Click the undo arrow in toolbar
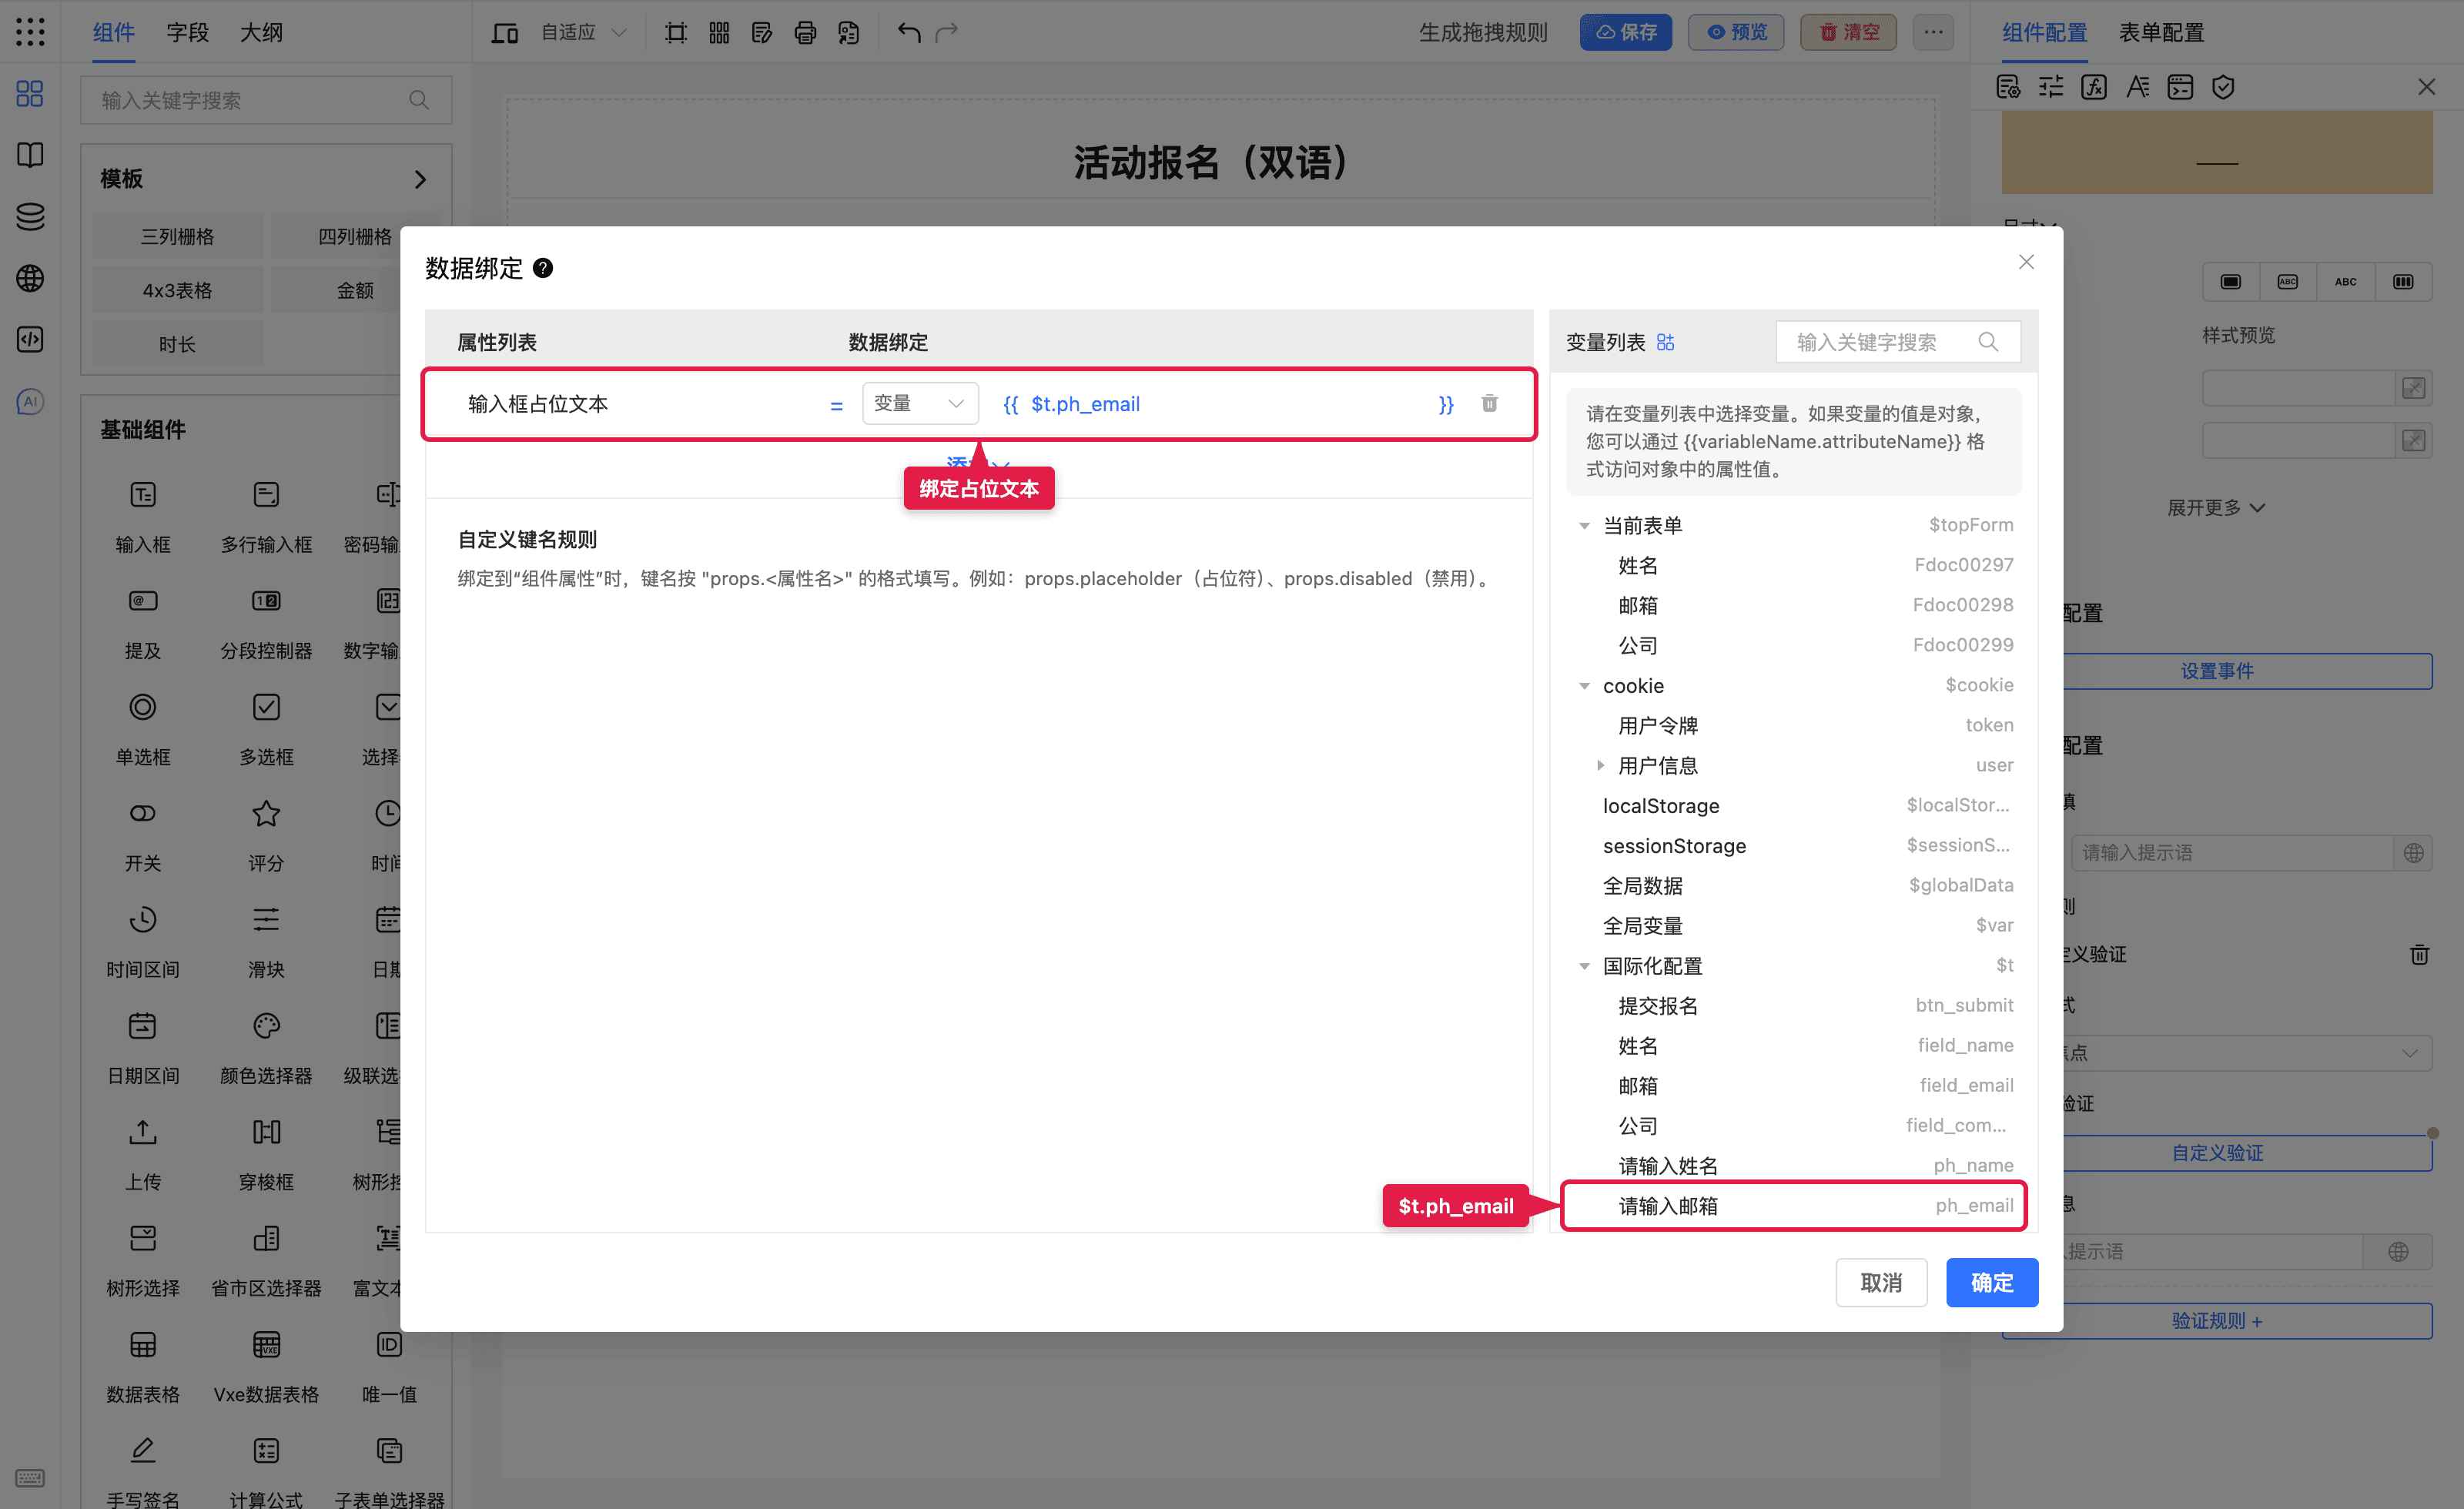 point(908,33)
